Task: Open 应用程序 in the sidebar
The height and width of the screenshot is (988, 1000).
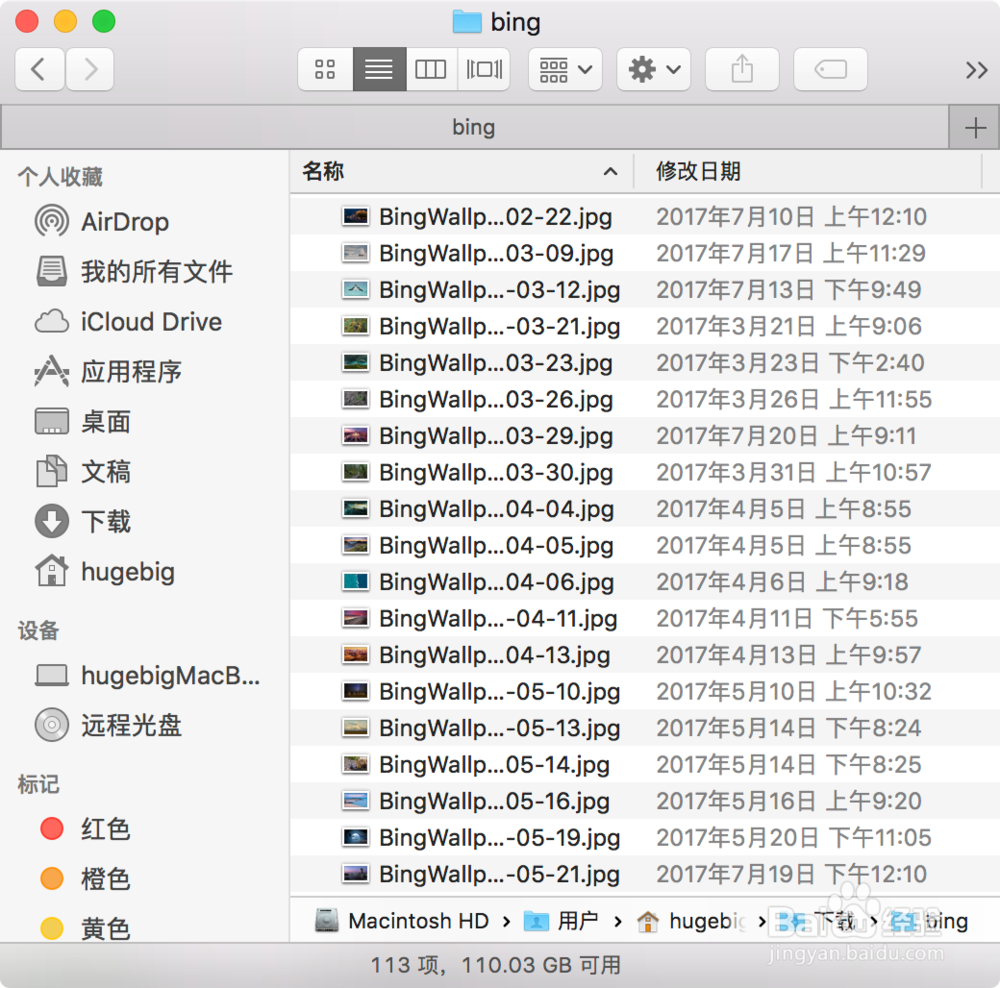Action: click(x=108, y=371)
